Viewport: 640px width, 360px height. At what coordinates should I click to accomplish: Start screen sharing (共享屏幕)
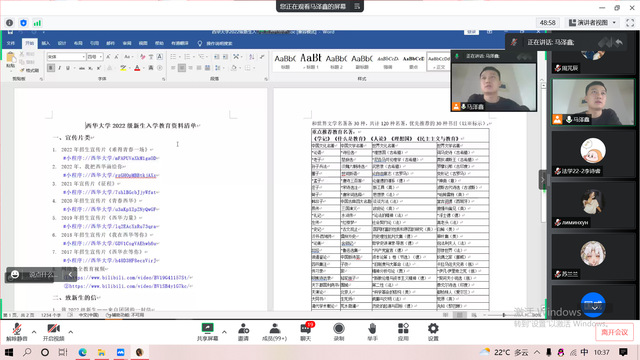207,332
